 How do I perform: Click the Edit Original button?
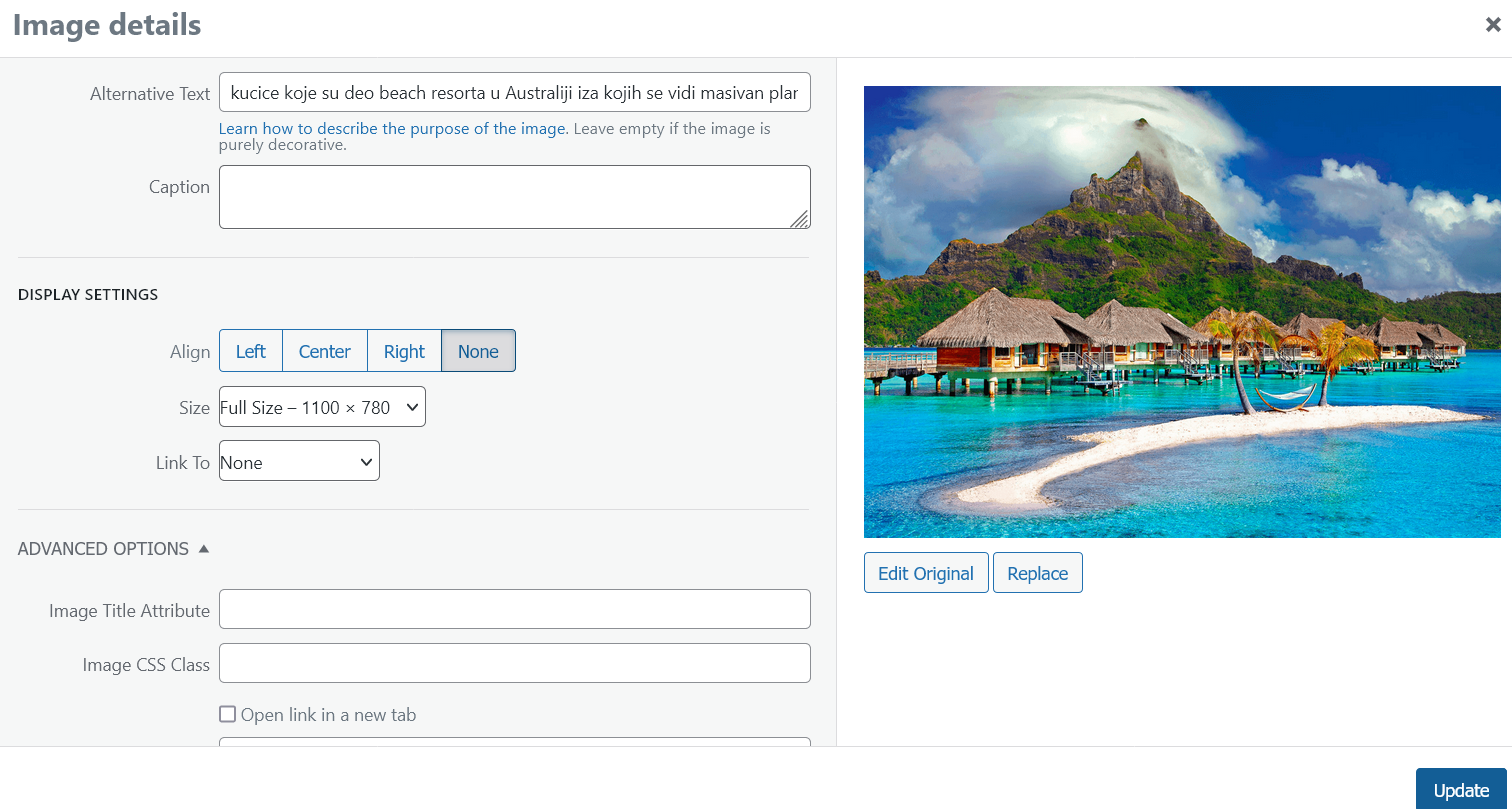tap(925, 573)
